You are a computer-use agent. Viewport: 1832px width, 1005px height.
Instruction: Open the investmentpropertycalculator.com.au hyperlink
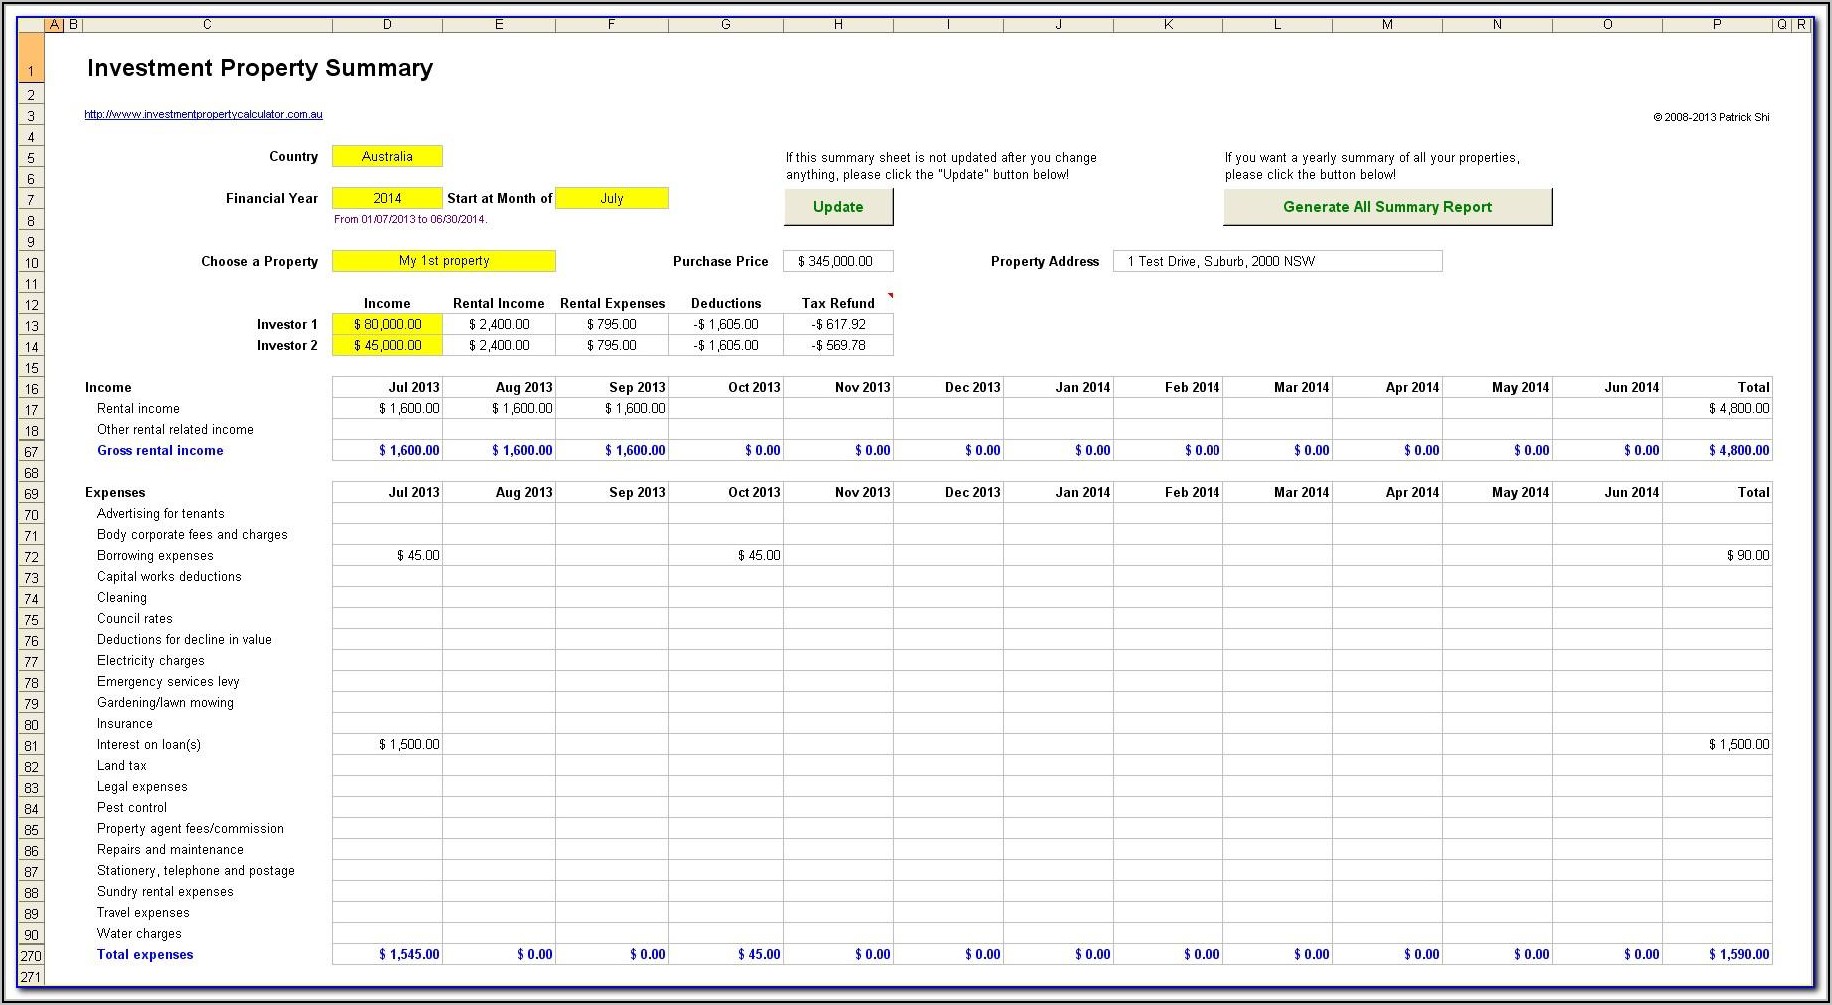click(203, 115)
